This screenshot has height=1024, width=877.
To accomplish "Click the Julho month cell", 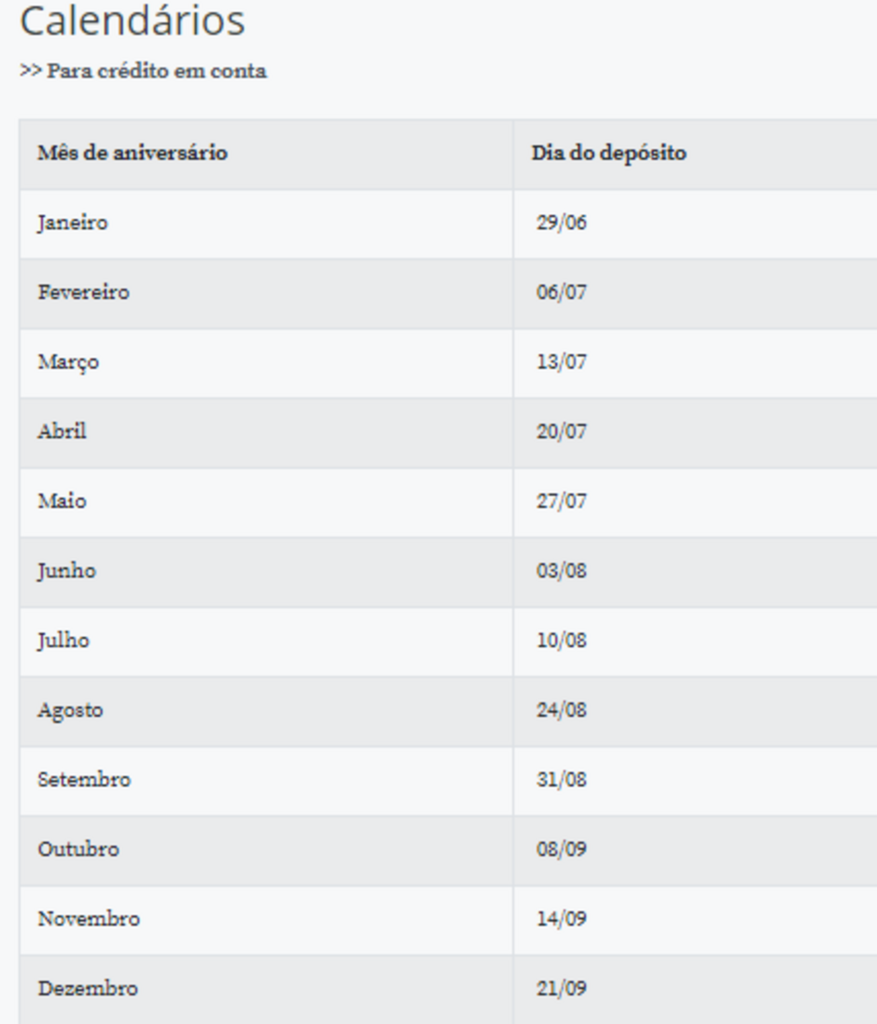I will (x=63, y=640).
